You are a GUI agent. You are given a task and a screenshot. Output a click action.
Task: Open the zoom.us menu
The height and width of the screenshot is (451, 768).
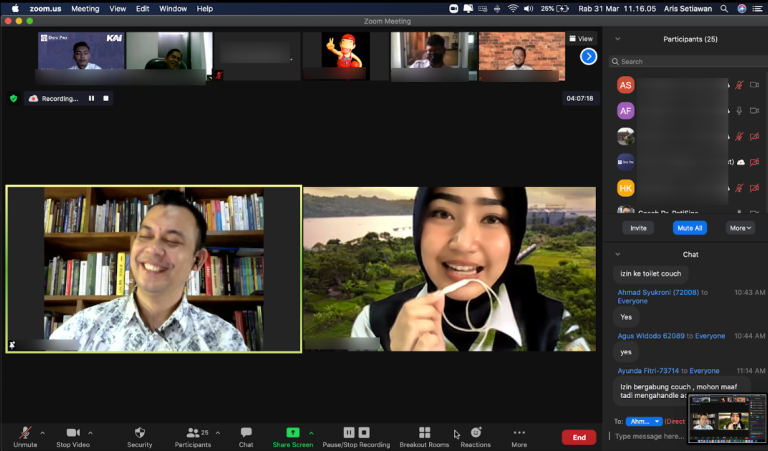pos(45,8)
